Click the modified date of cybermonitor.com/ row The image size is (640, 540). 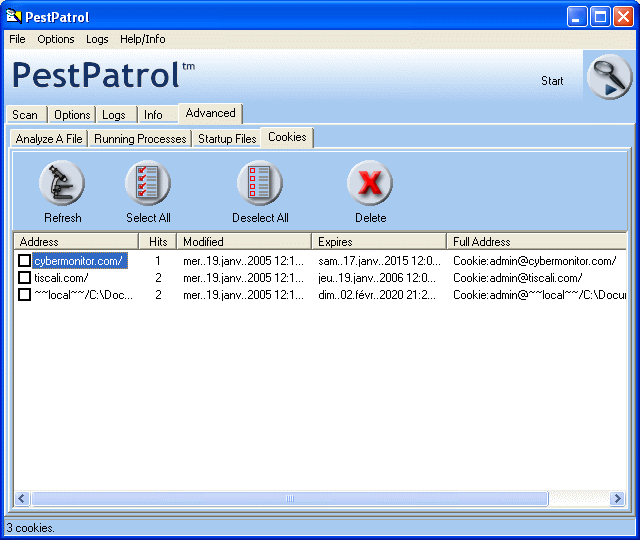pos(243,260)
